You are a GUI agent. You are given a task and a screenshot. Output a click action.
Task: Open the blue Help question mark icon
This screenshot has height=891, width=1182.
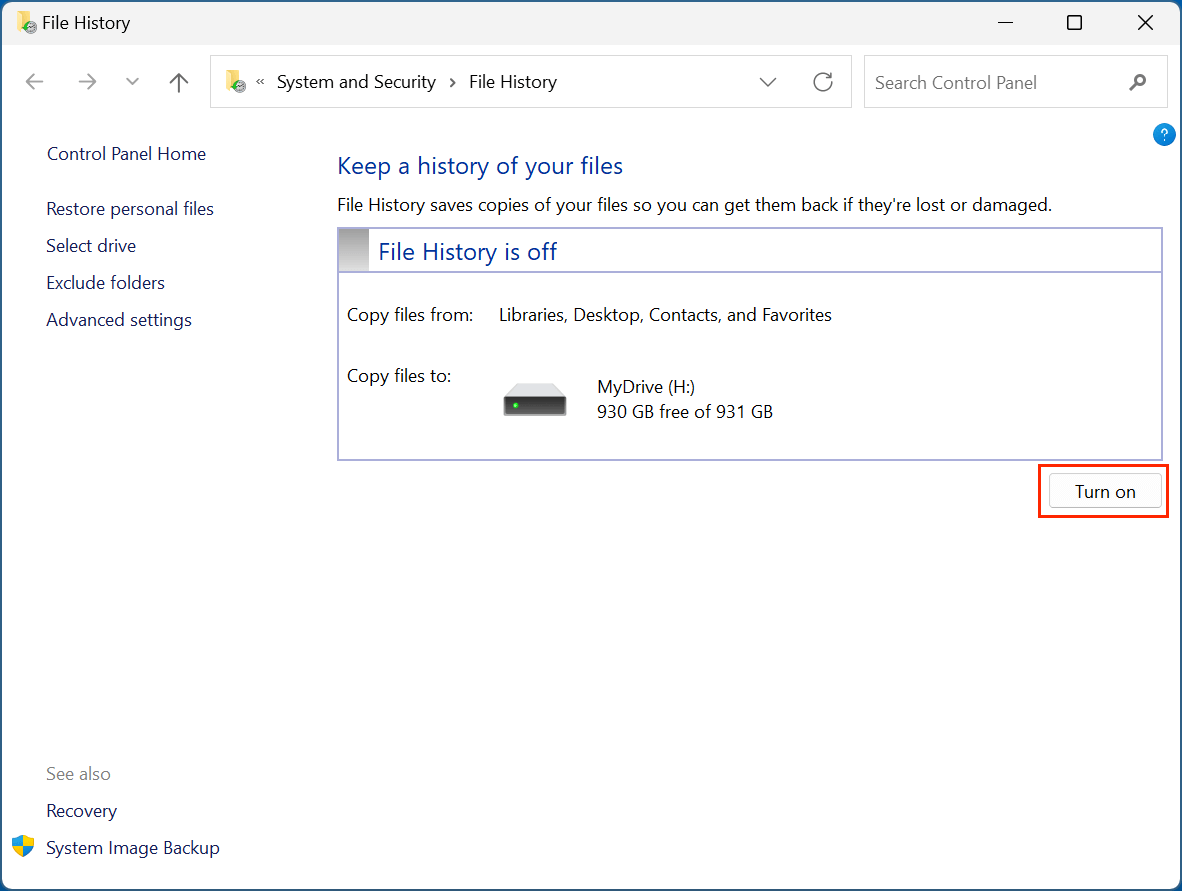[x=1163, y=134]
